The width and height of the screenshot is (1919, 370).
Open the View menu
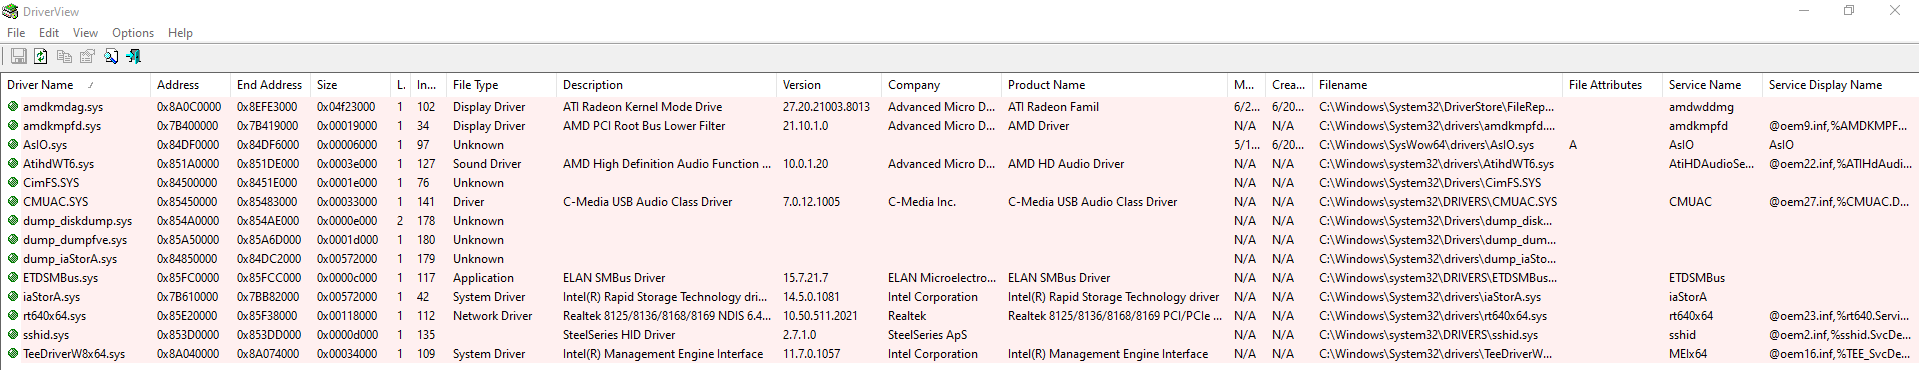(85, 33)
